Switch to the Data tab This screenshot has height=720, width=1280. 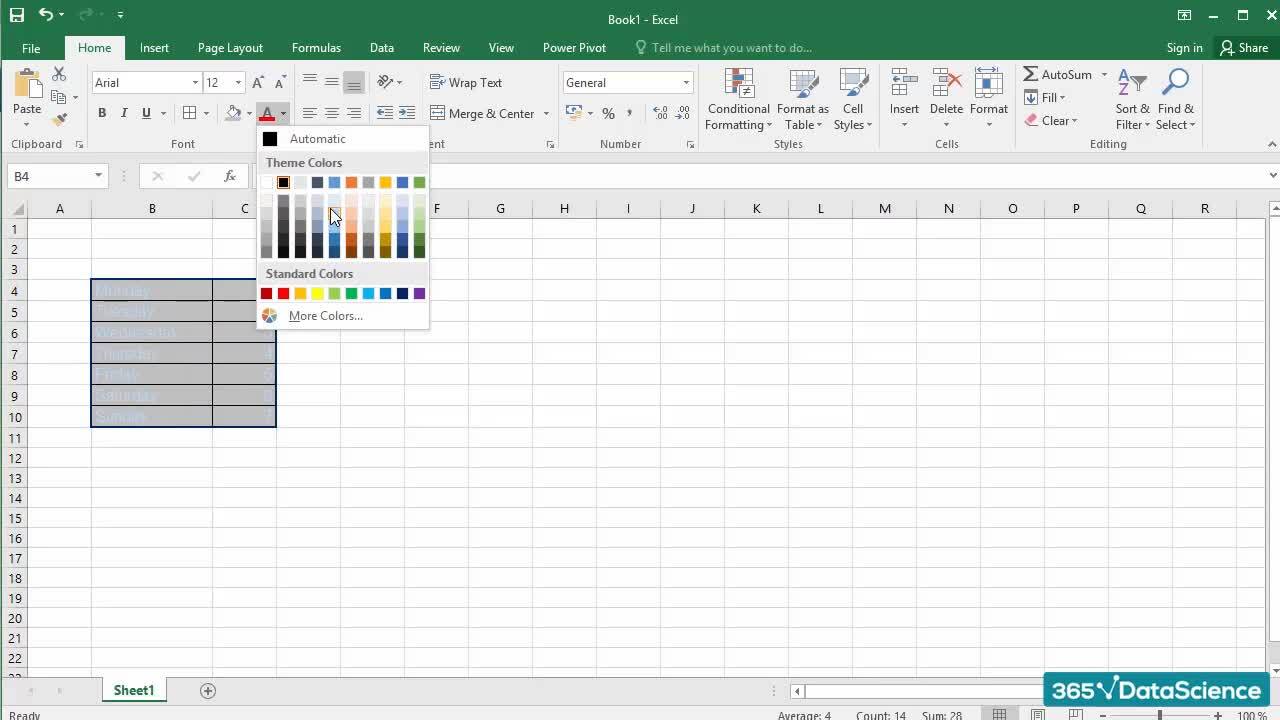click(x=381, y=47)
